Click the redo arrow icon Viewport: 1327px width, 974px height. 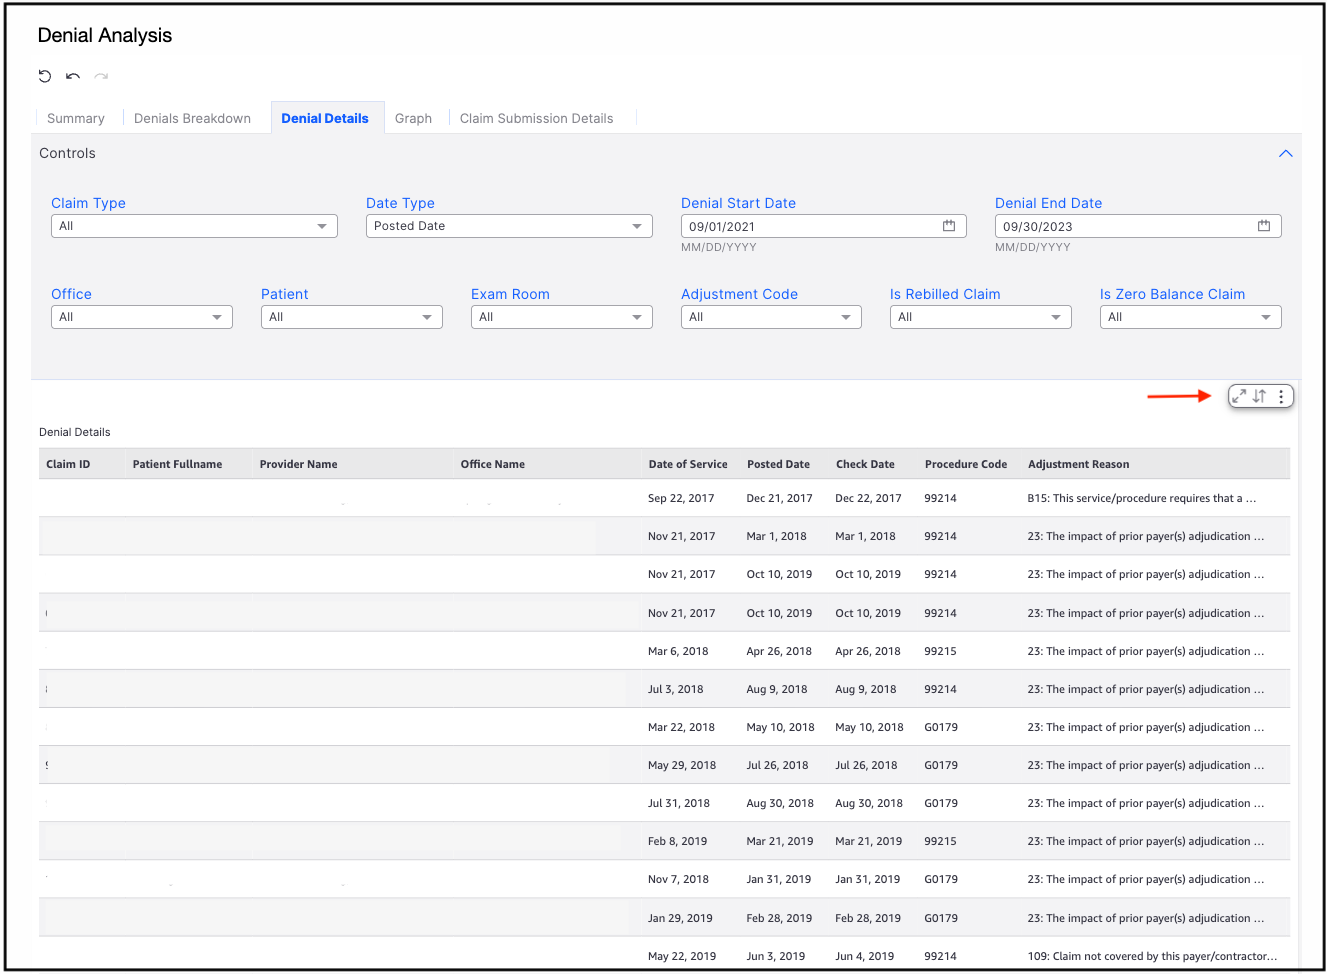click(x=101, y=76)
